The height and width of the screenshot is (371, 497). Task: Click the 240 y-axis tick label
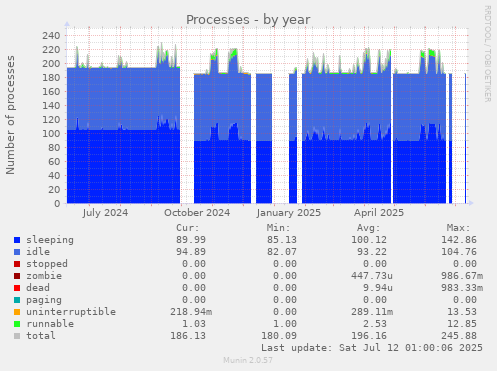pos(51,35)
